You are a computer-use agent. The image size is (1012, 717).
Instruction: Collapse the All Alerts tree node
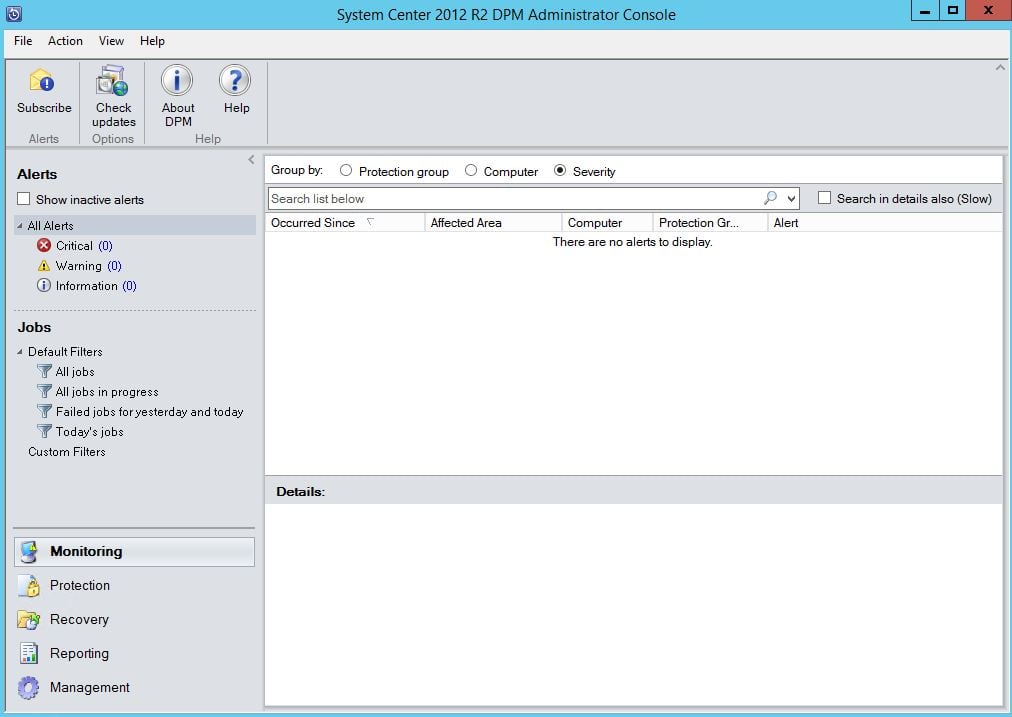point(20,226)
